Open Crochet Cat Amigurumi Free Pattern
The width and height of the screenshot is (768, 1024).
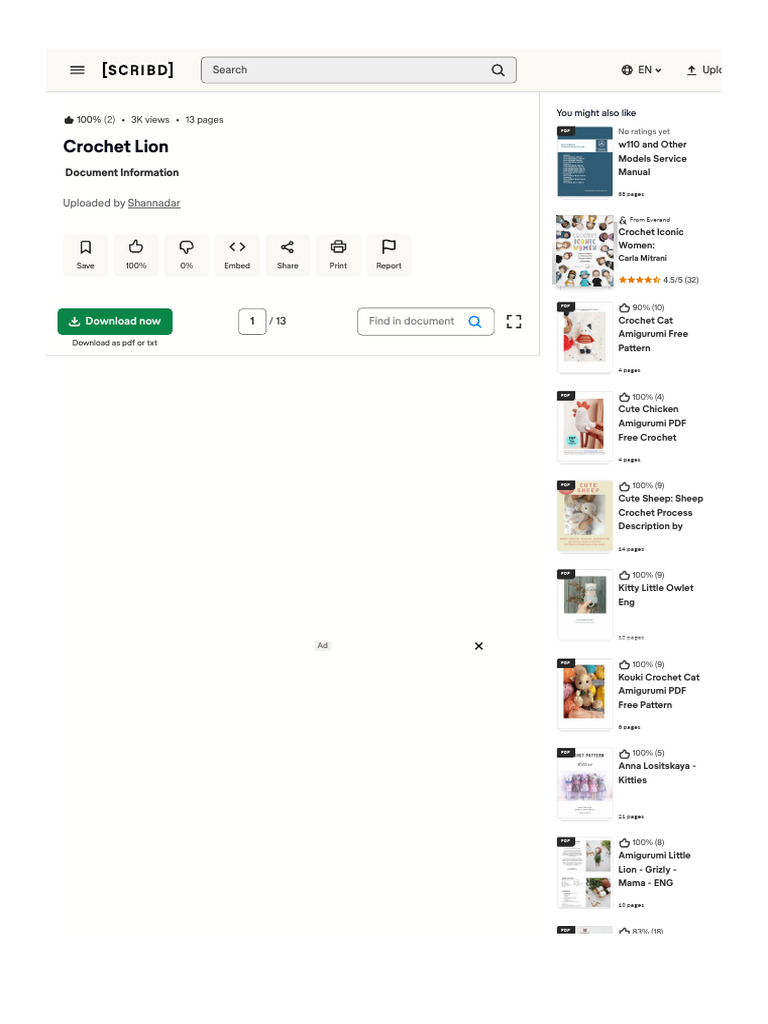tap(652, 334)
